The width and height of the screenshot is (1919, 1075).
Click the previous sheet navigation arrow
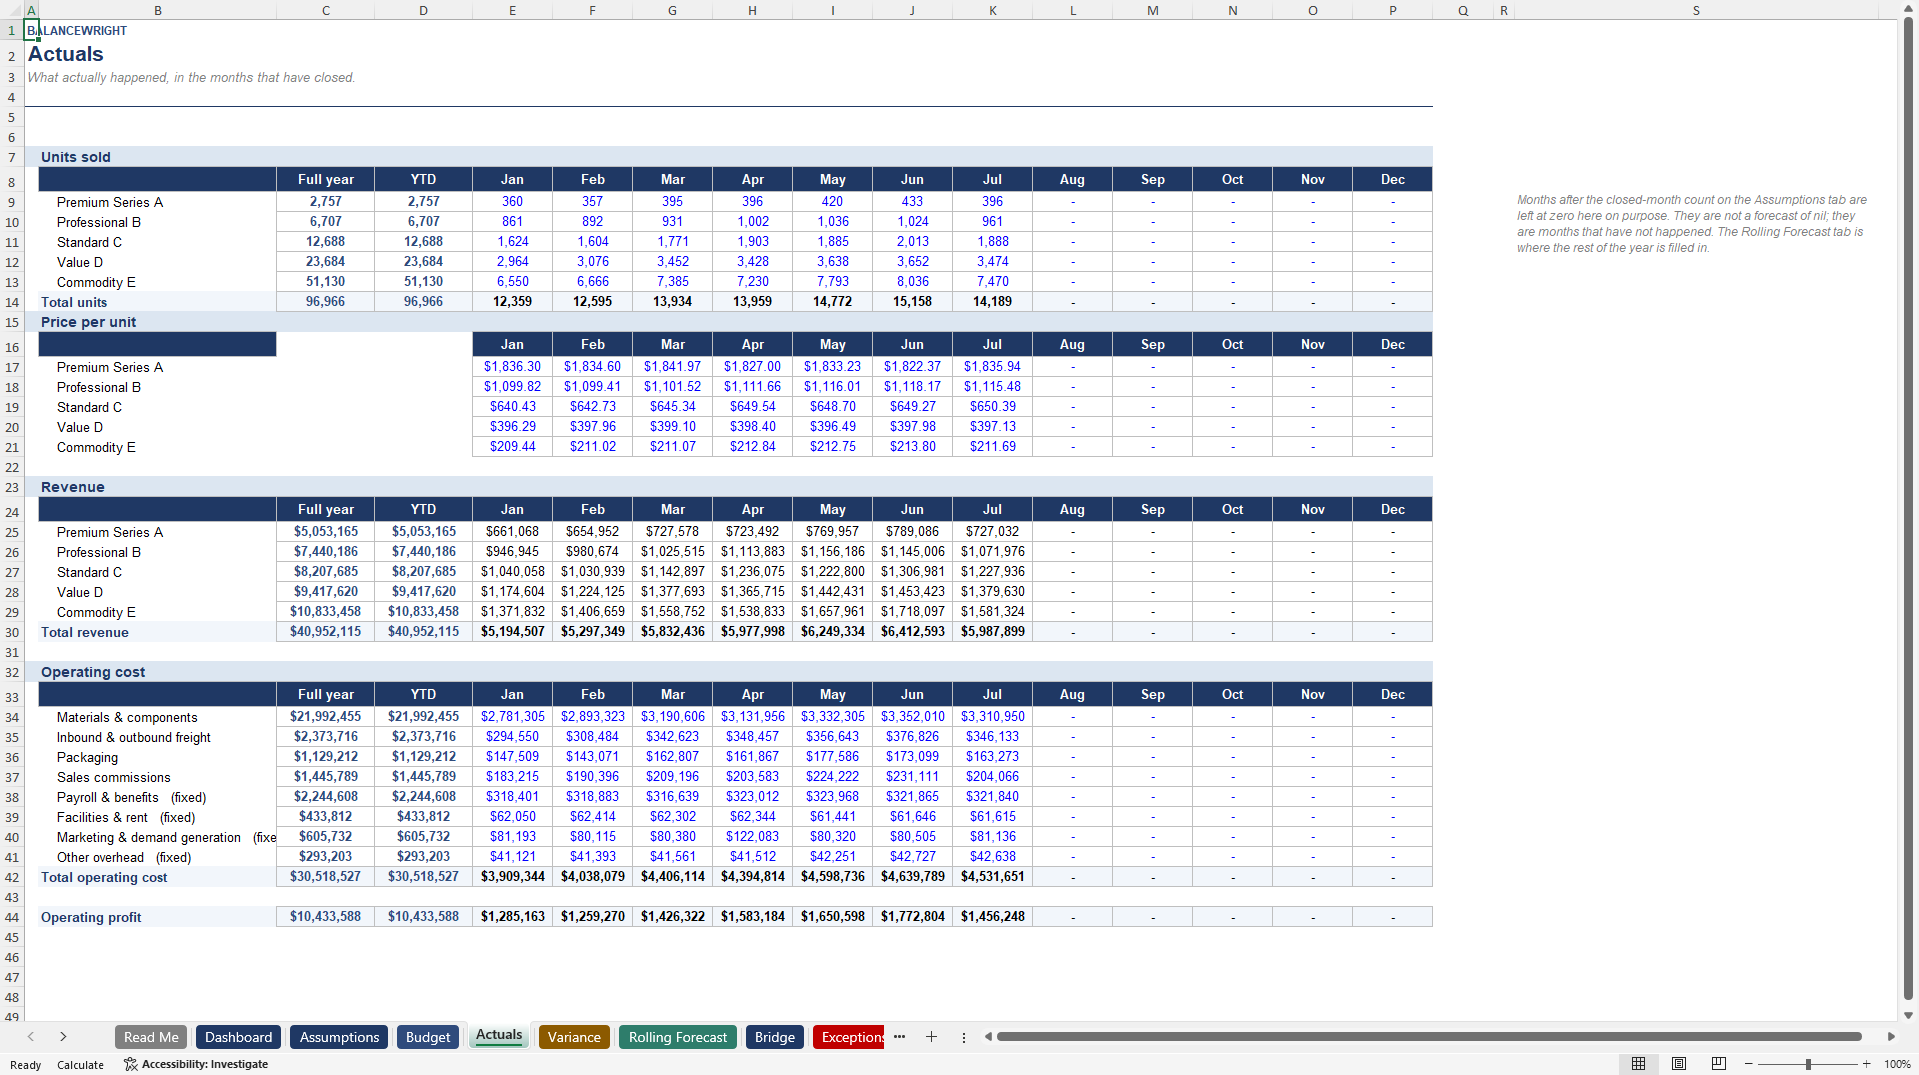coord(31,1037)
